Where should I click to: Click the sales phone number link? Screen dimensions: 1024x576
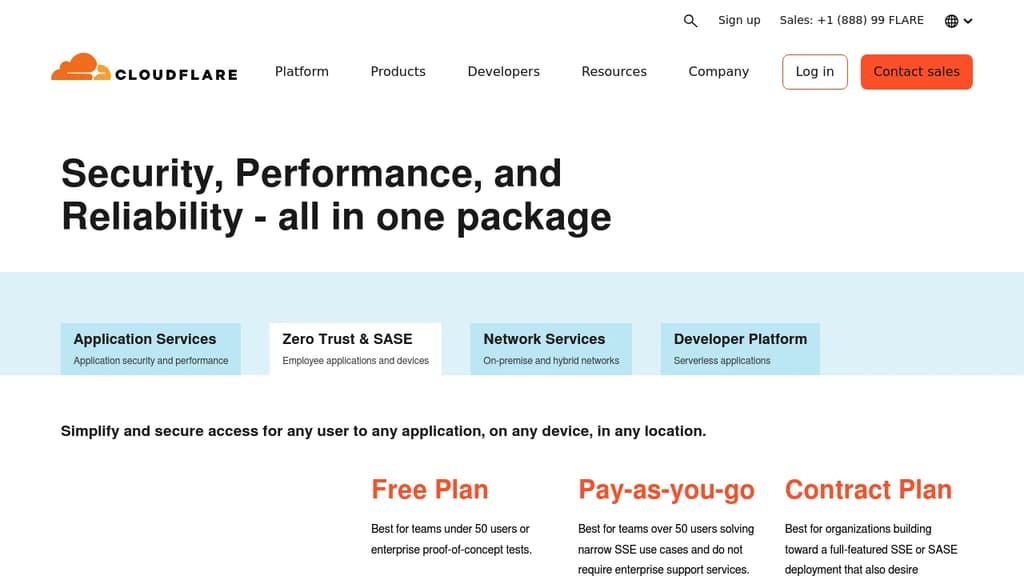pos(852,20)
